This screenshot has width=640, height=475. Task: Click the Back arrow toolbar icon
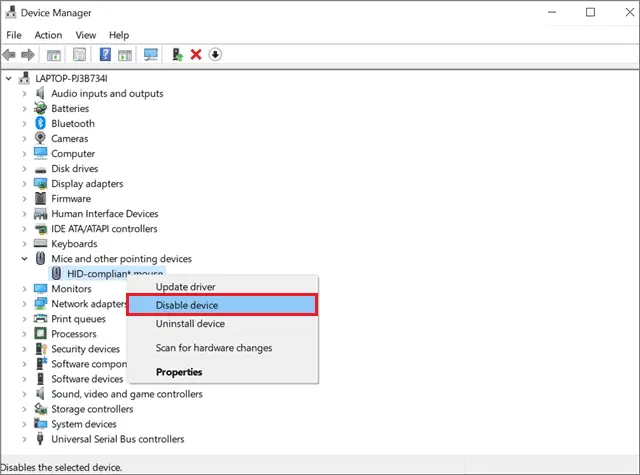(x=9, y=54)
